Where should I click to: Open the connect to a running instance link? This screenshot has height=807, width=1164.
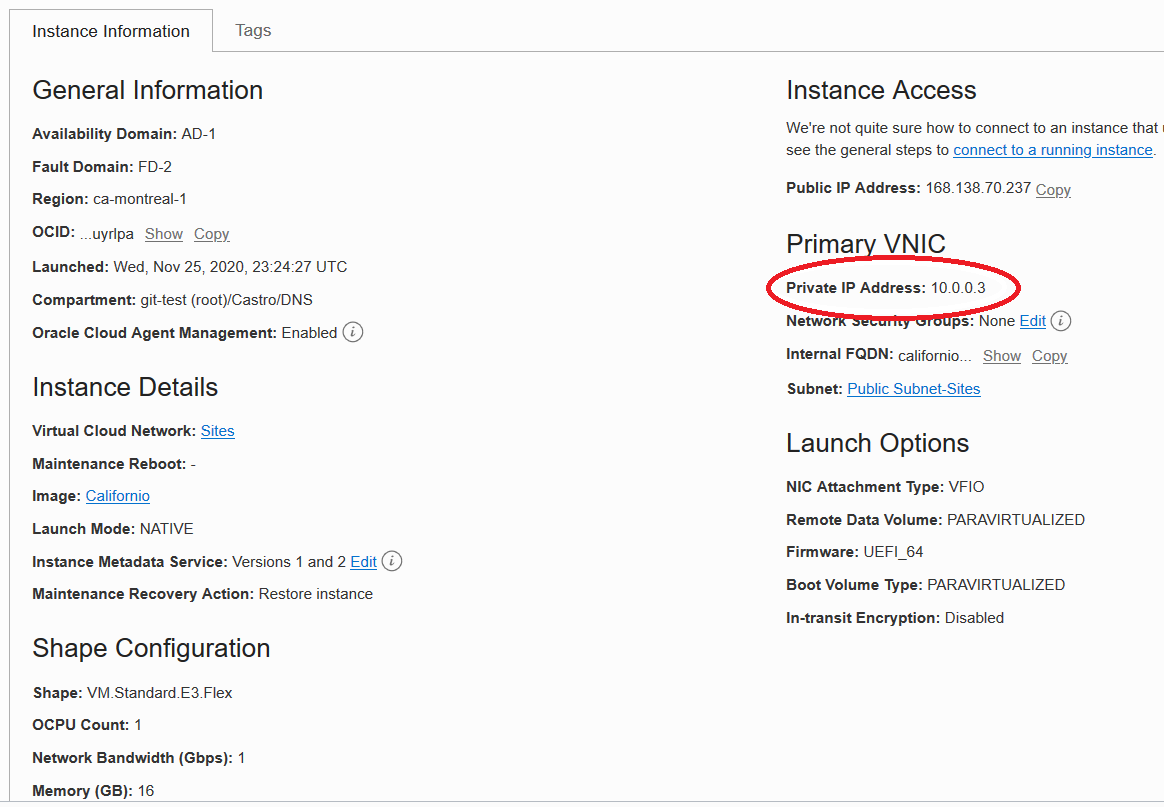click(x=1053, y=150)
